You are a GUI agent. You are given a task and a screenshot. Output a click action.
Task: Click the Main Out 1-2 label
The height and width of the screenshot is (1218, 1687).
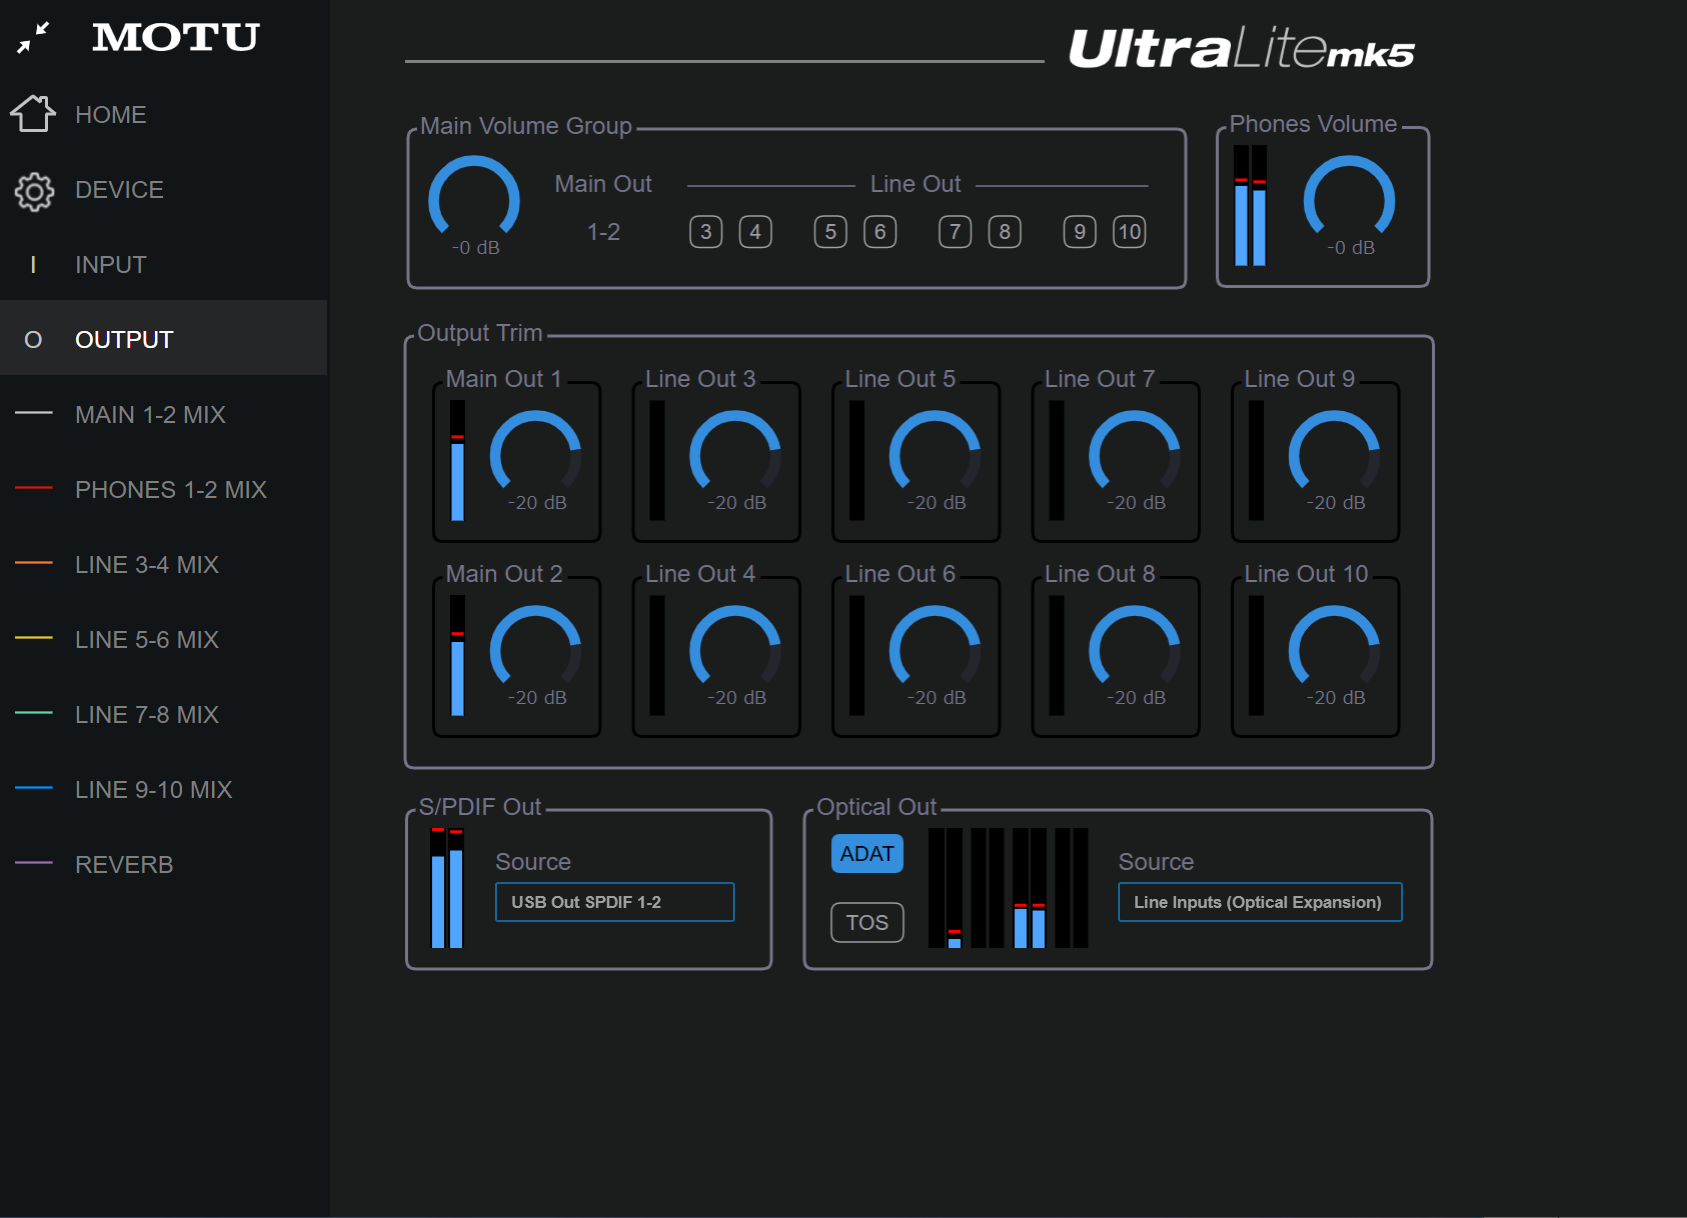click(x=603, y=232)
